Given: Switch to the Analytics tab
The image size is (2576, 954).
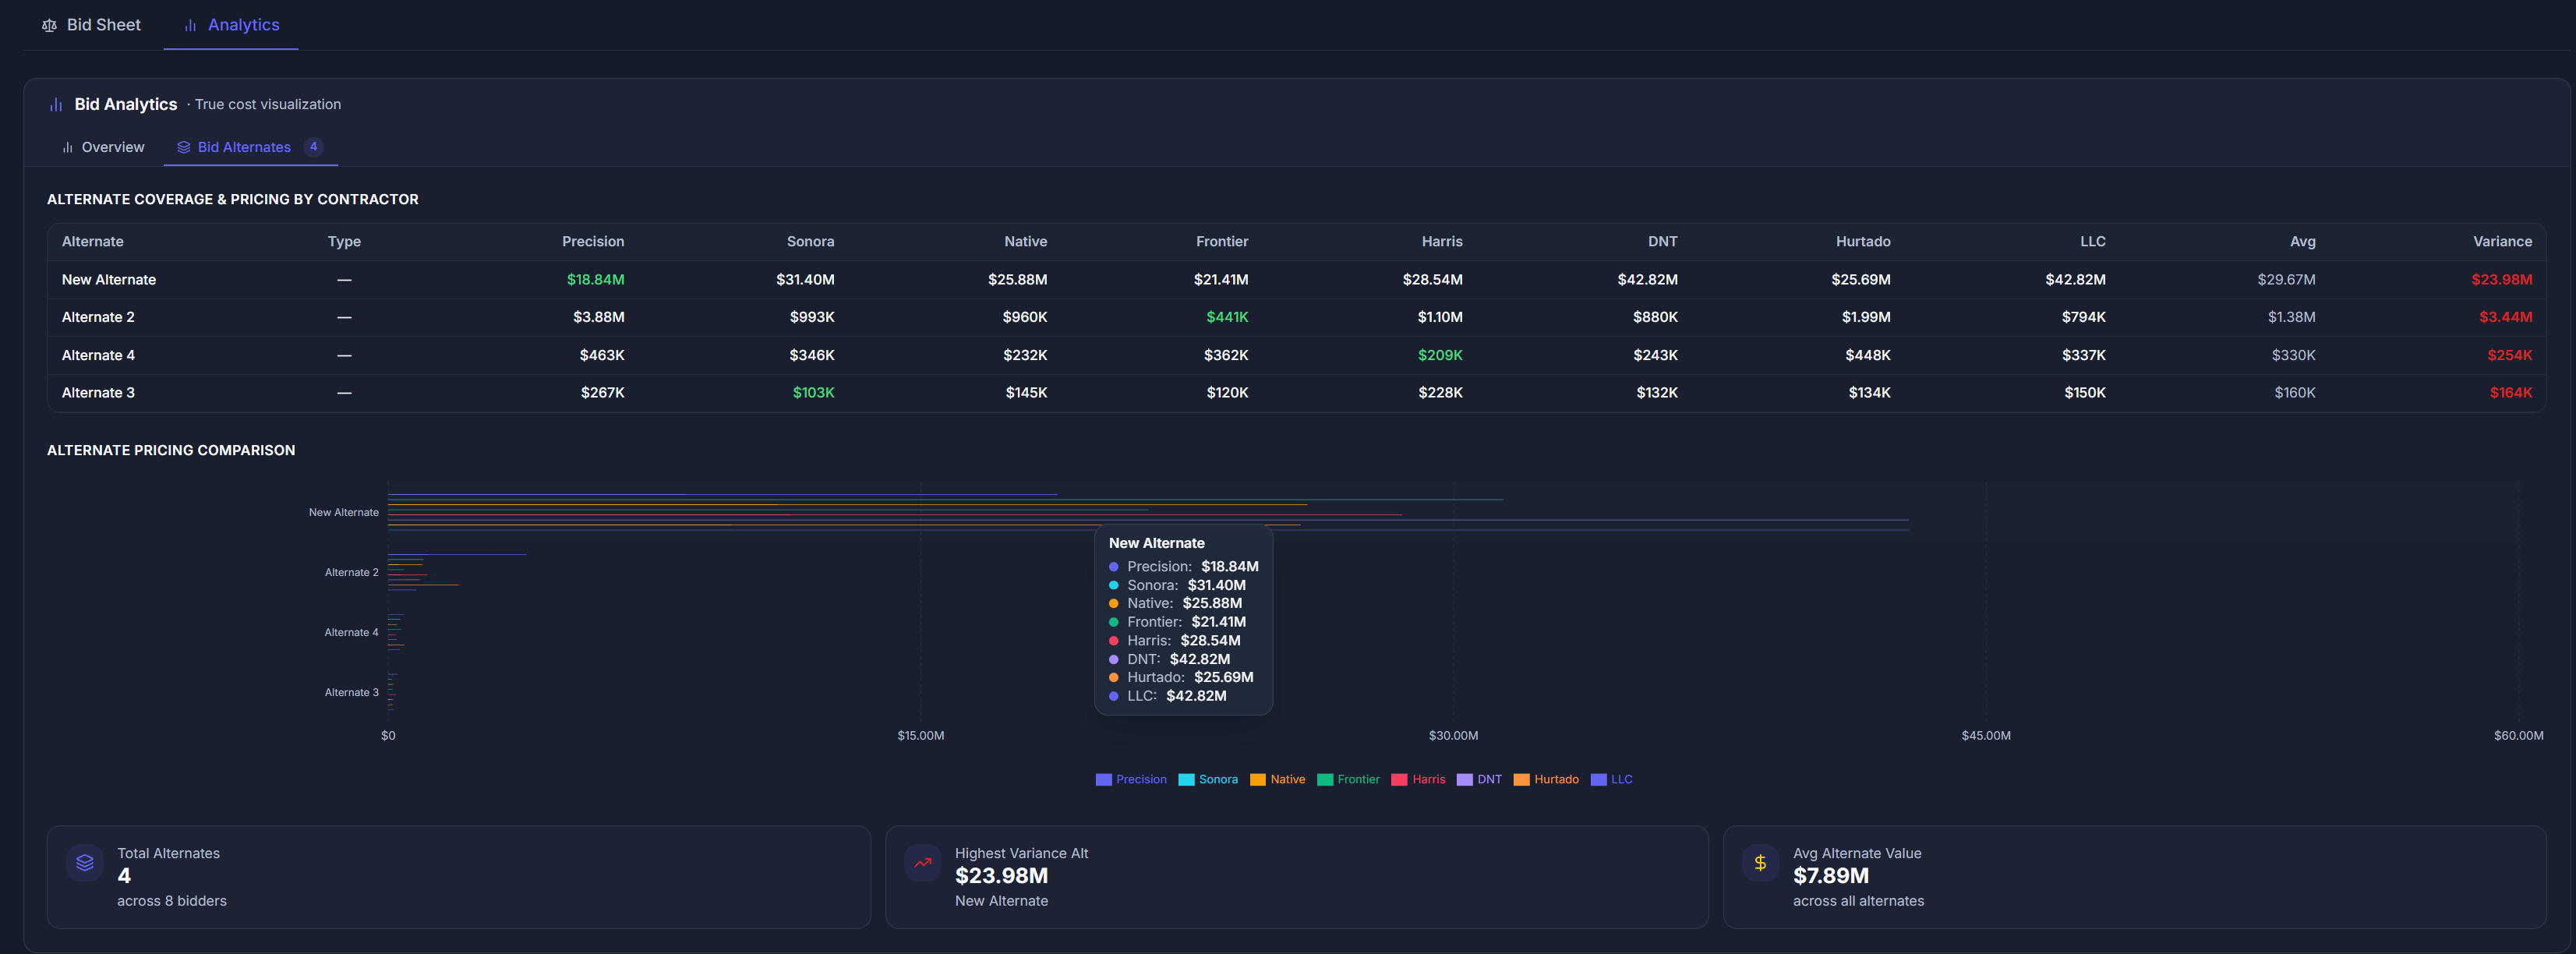Looking at the screenshot, I should point(231,25).
